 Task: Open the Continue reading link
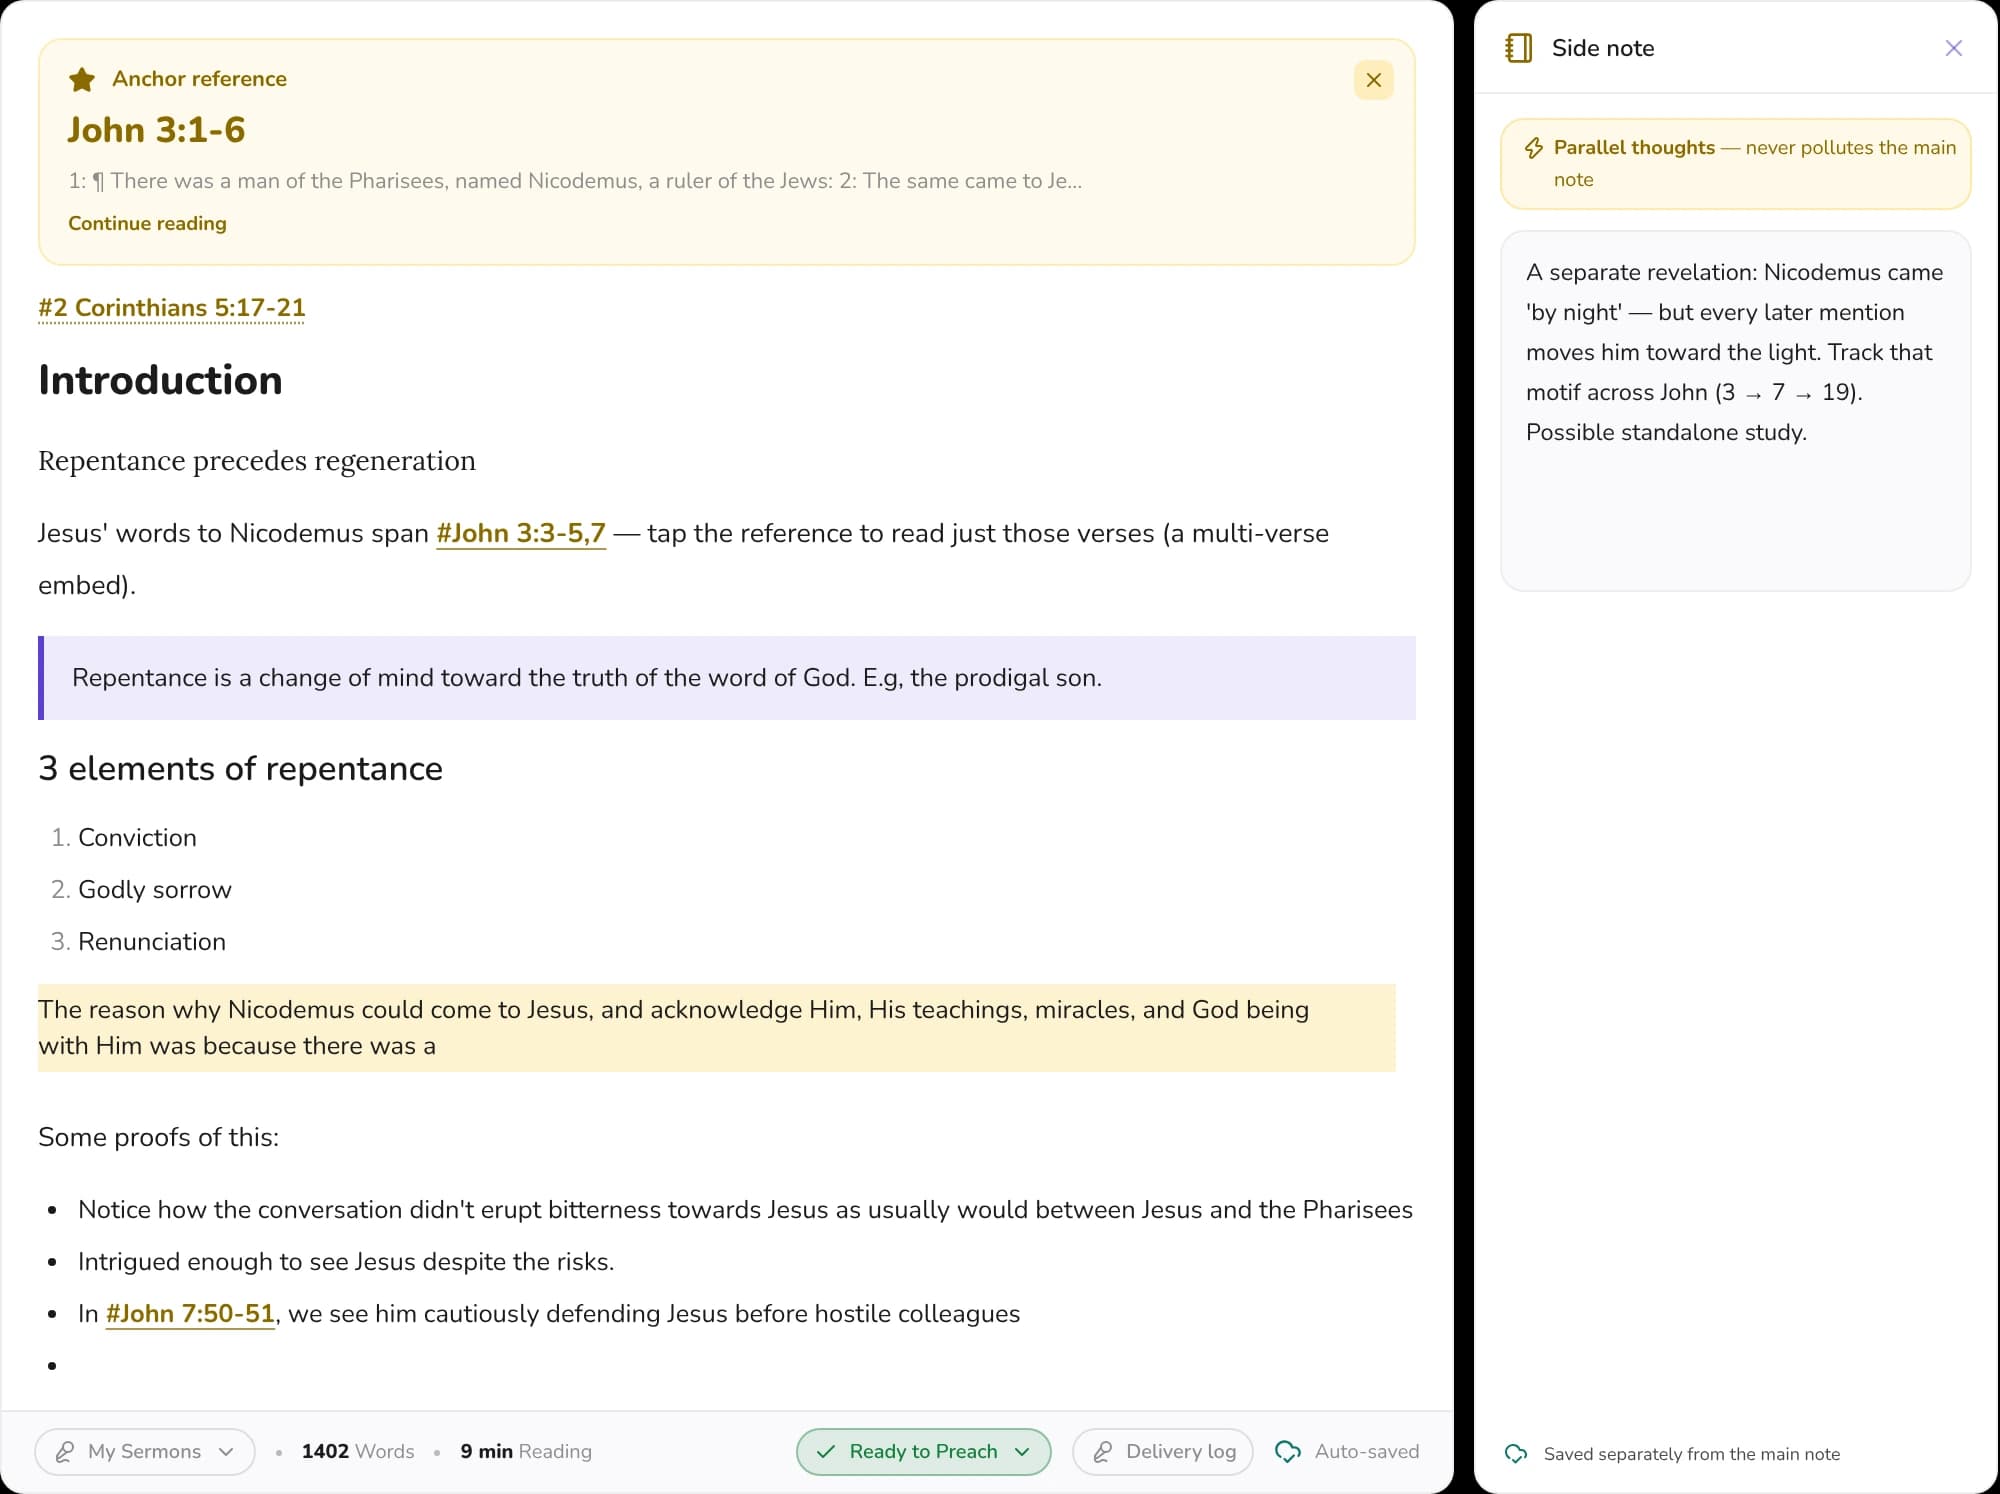pos(147,223)
